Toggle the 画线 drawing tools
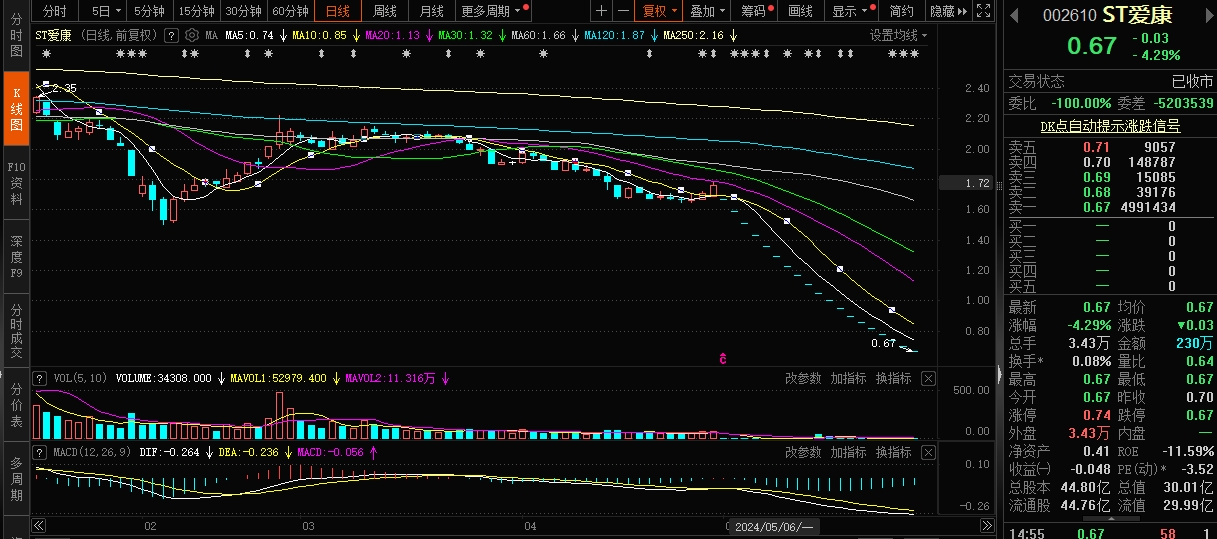 tap(800, 11)
